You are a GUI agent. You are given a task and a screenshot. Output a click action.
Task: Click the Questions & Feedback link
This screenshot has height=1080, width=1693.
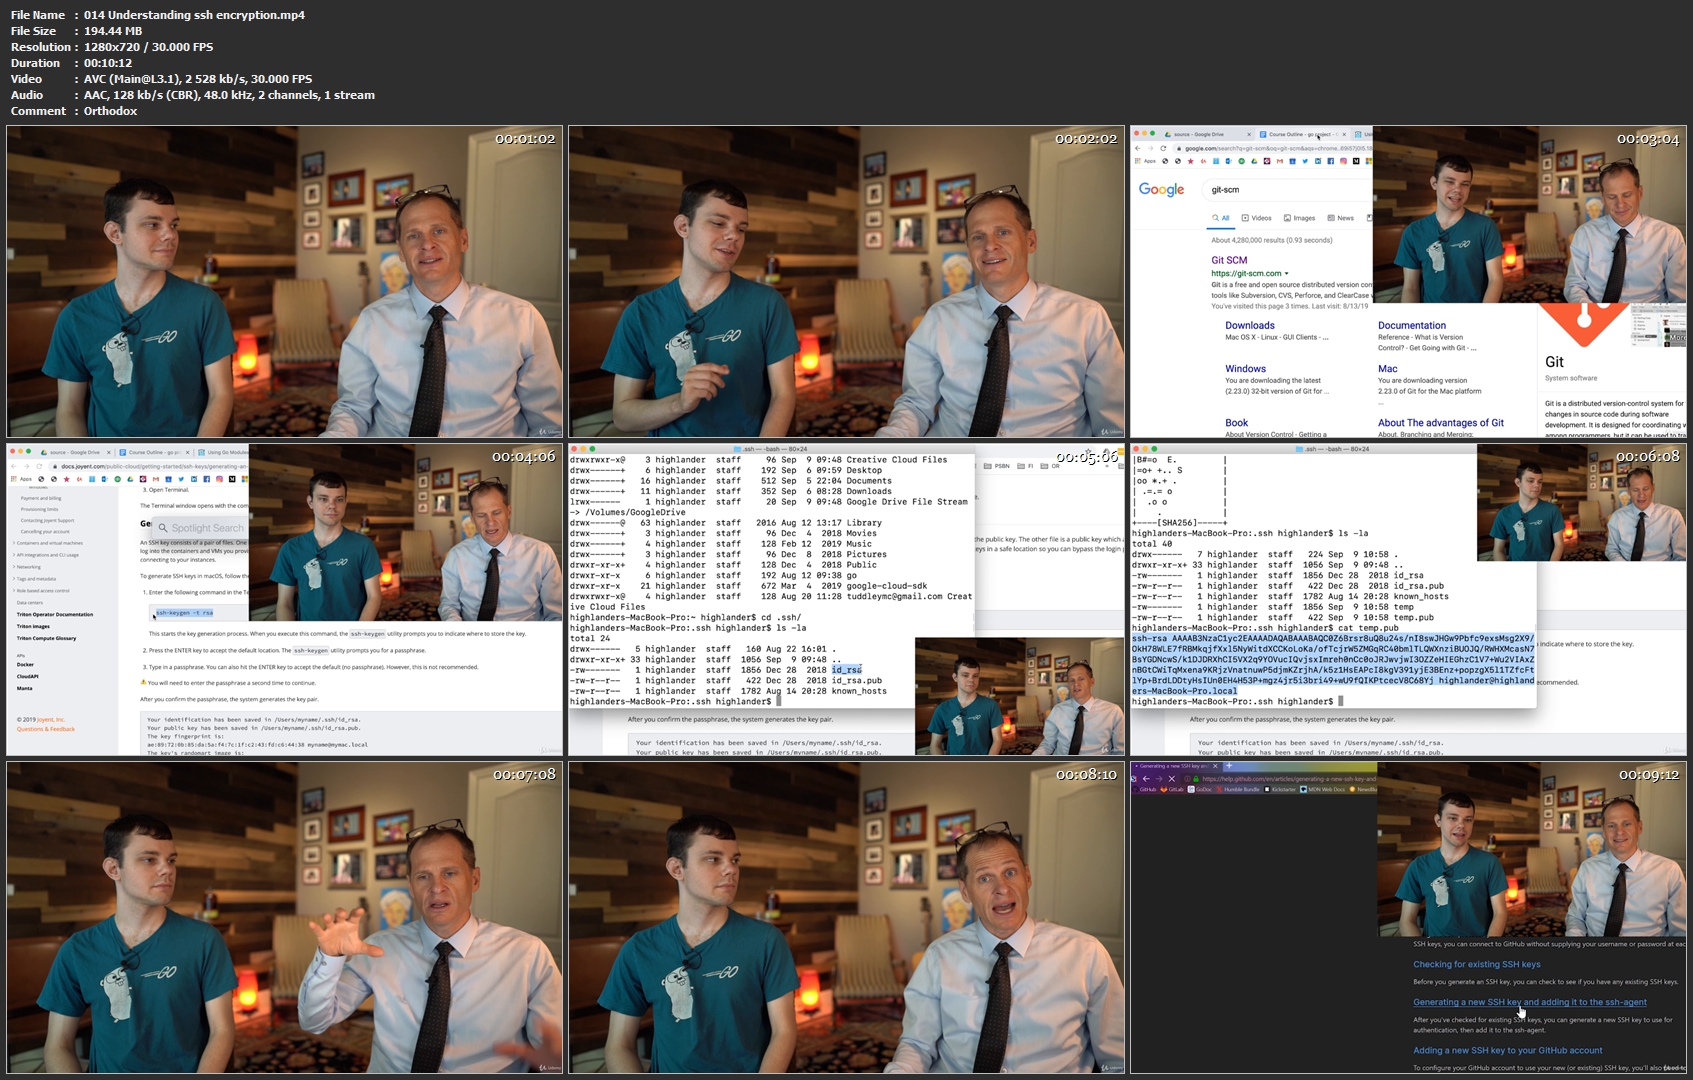pos(45,729)
